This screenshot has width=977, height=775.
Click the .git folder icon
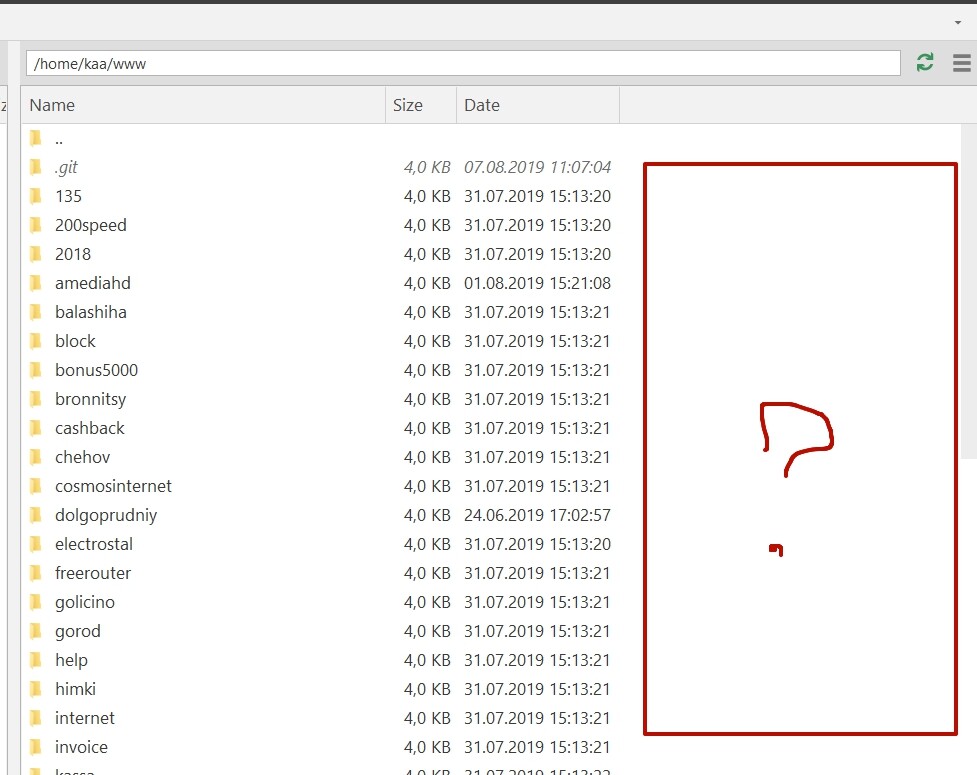point(36,167)
